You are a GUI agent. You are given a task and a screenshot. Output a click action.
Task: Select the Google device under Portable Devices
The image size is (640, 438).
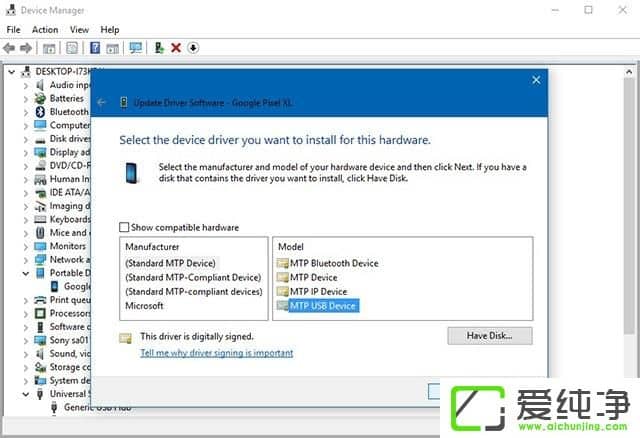(77, 286)
